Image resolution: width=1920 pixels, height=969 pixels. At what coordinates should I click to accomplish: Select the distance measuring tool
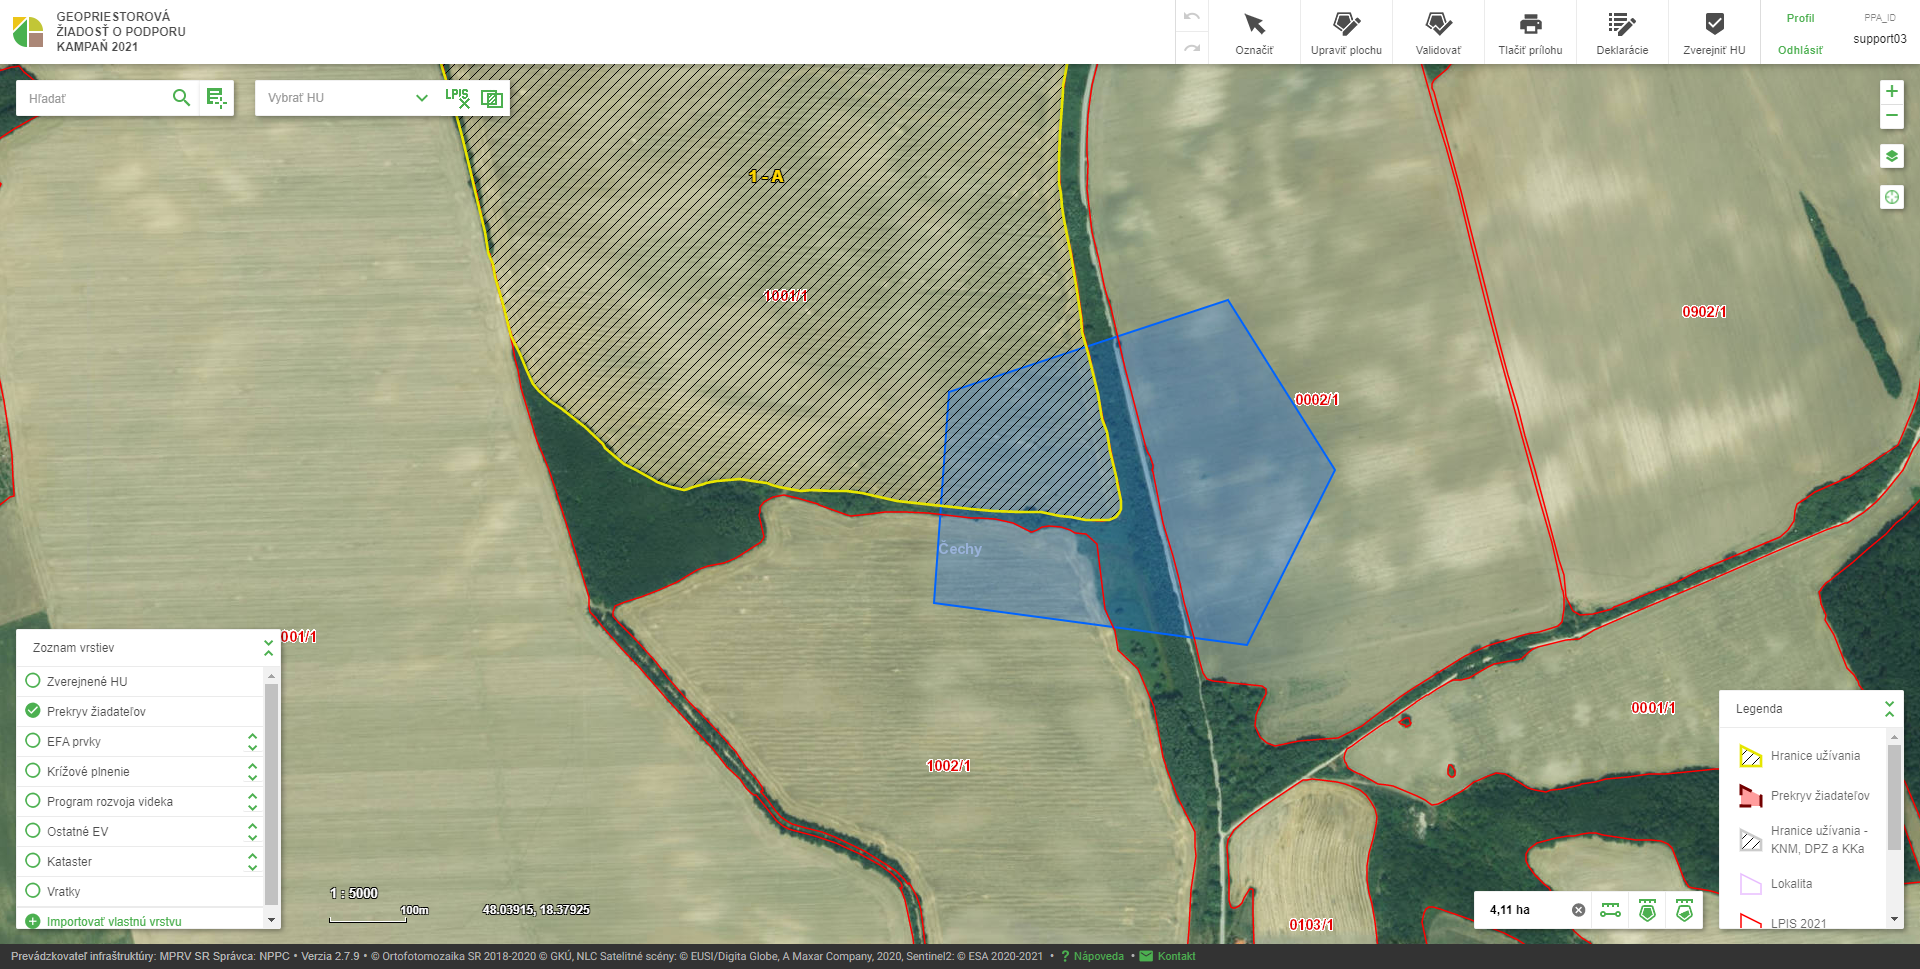[1610, 910]
